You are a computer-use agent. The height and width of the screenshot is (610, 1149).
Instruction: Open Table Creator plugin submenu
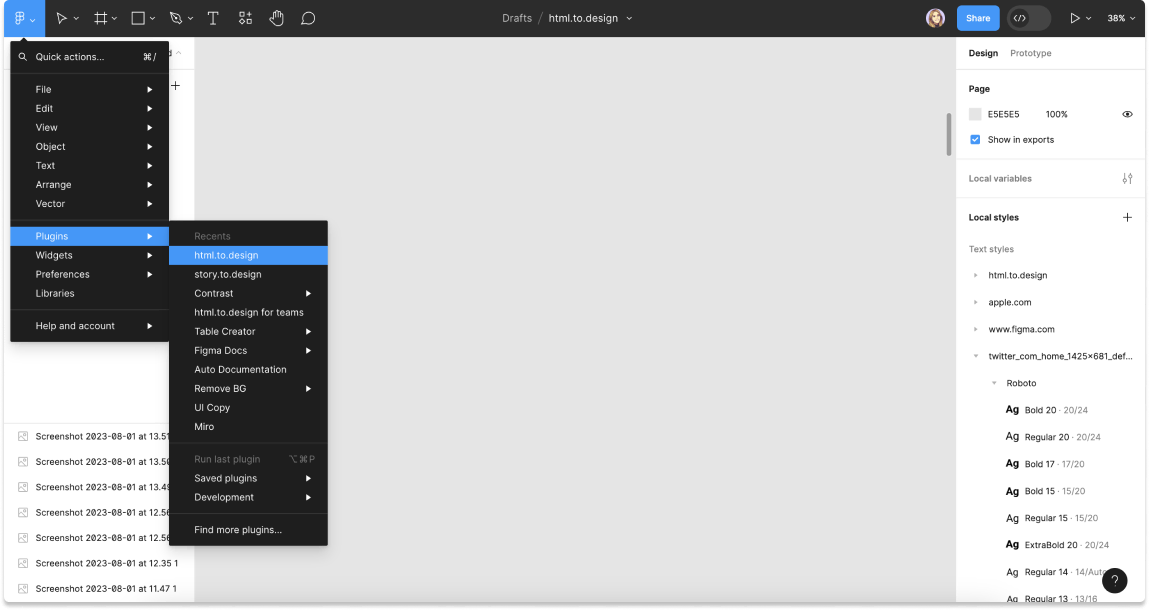click(x=248, y=331)
